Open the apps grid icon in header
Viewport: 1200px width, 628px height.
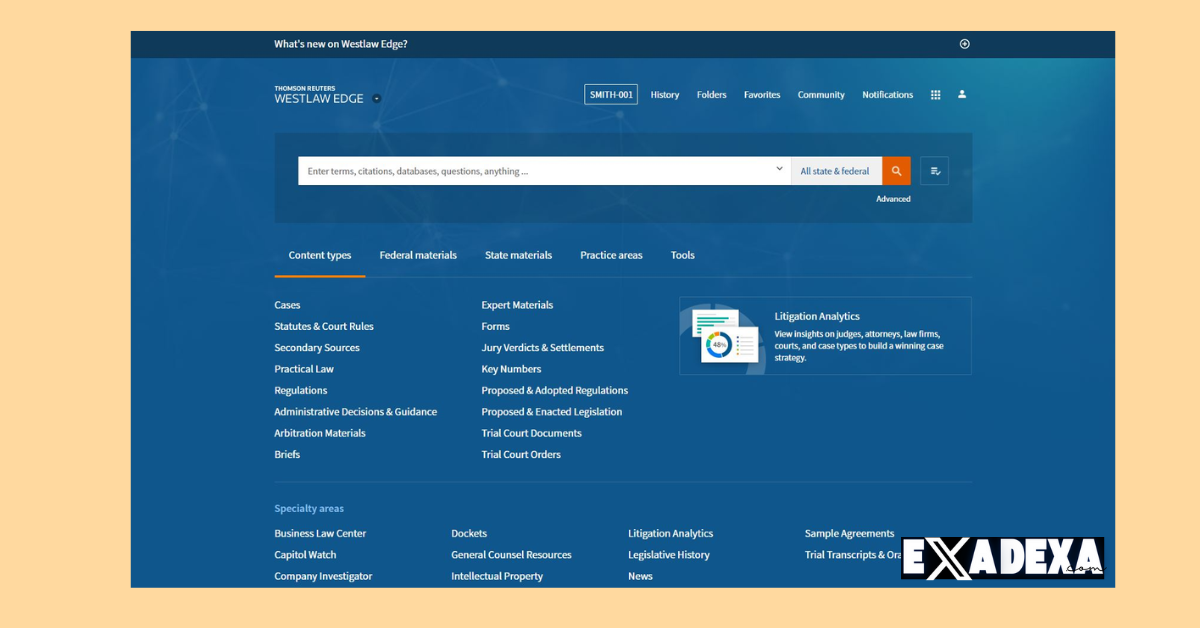[x=935, y=94]
